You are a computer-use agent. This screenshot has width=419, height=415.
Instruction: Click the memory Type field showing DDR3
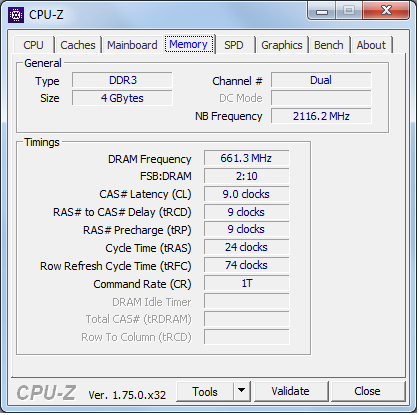(122, 80)
